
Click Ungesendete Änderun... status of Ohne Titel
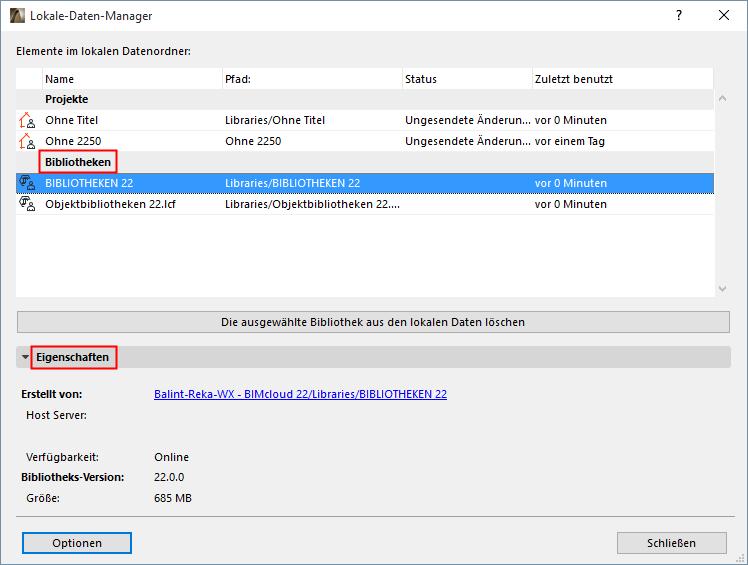(468, 120)
